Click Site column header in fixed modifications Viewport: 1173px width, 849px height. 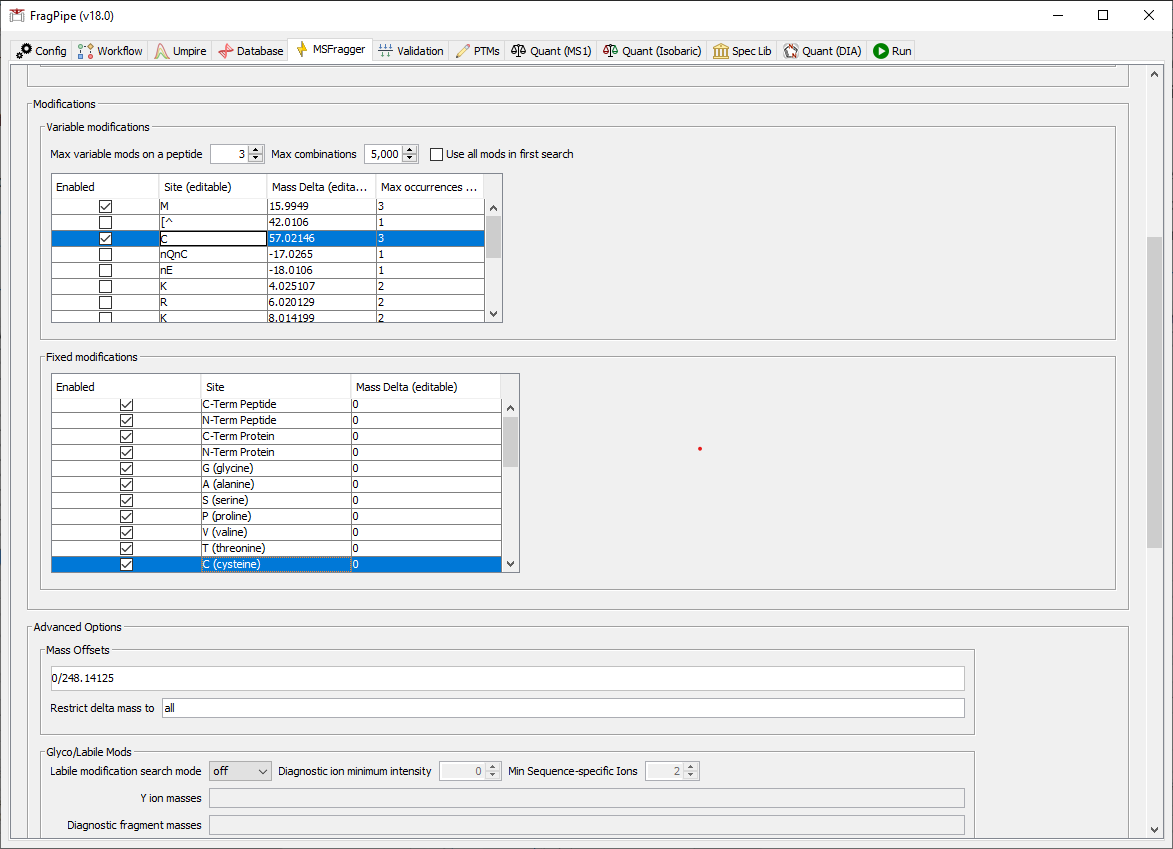click(276, 387)
